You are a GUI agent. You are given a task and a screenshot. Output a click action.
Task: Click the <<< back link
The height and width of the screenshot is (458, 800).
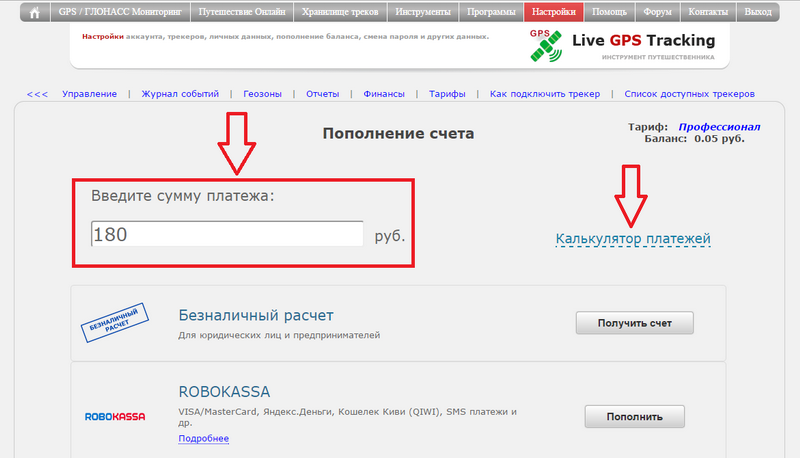coord(37,94)
